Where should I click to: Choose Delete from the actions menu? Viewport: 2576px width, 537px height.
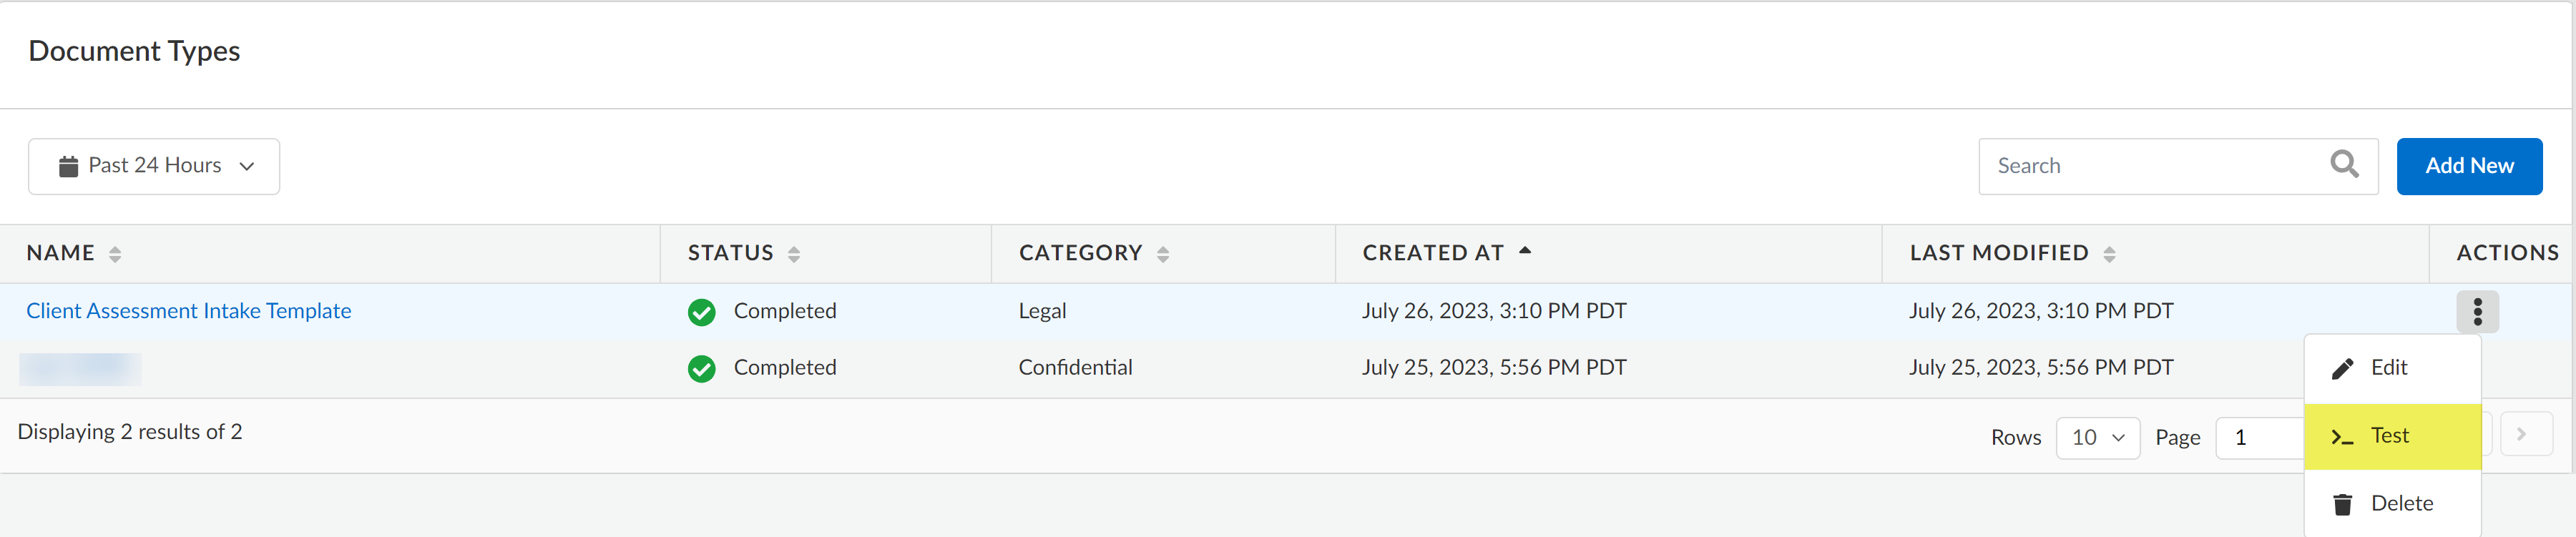[x=2400, y=504]
